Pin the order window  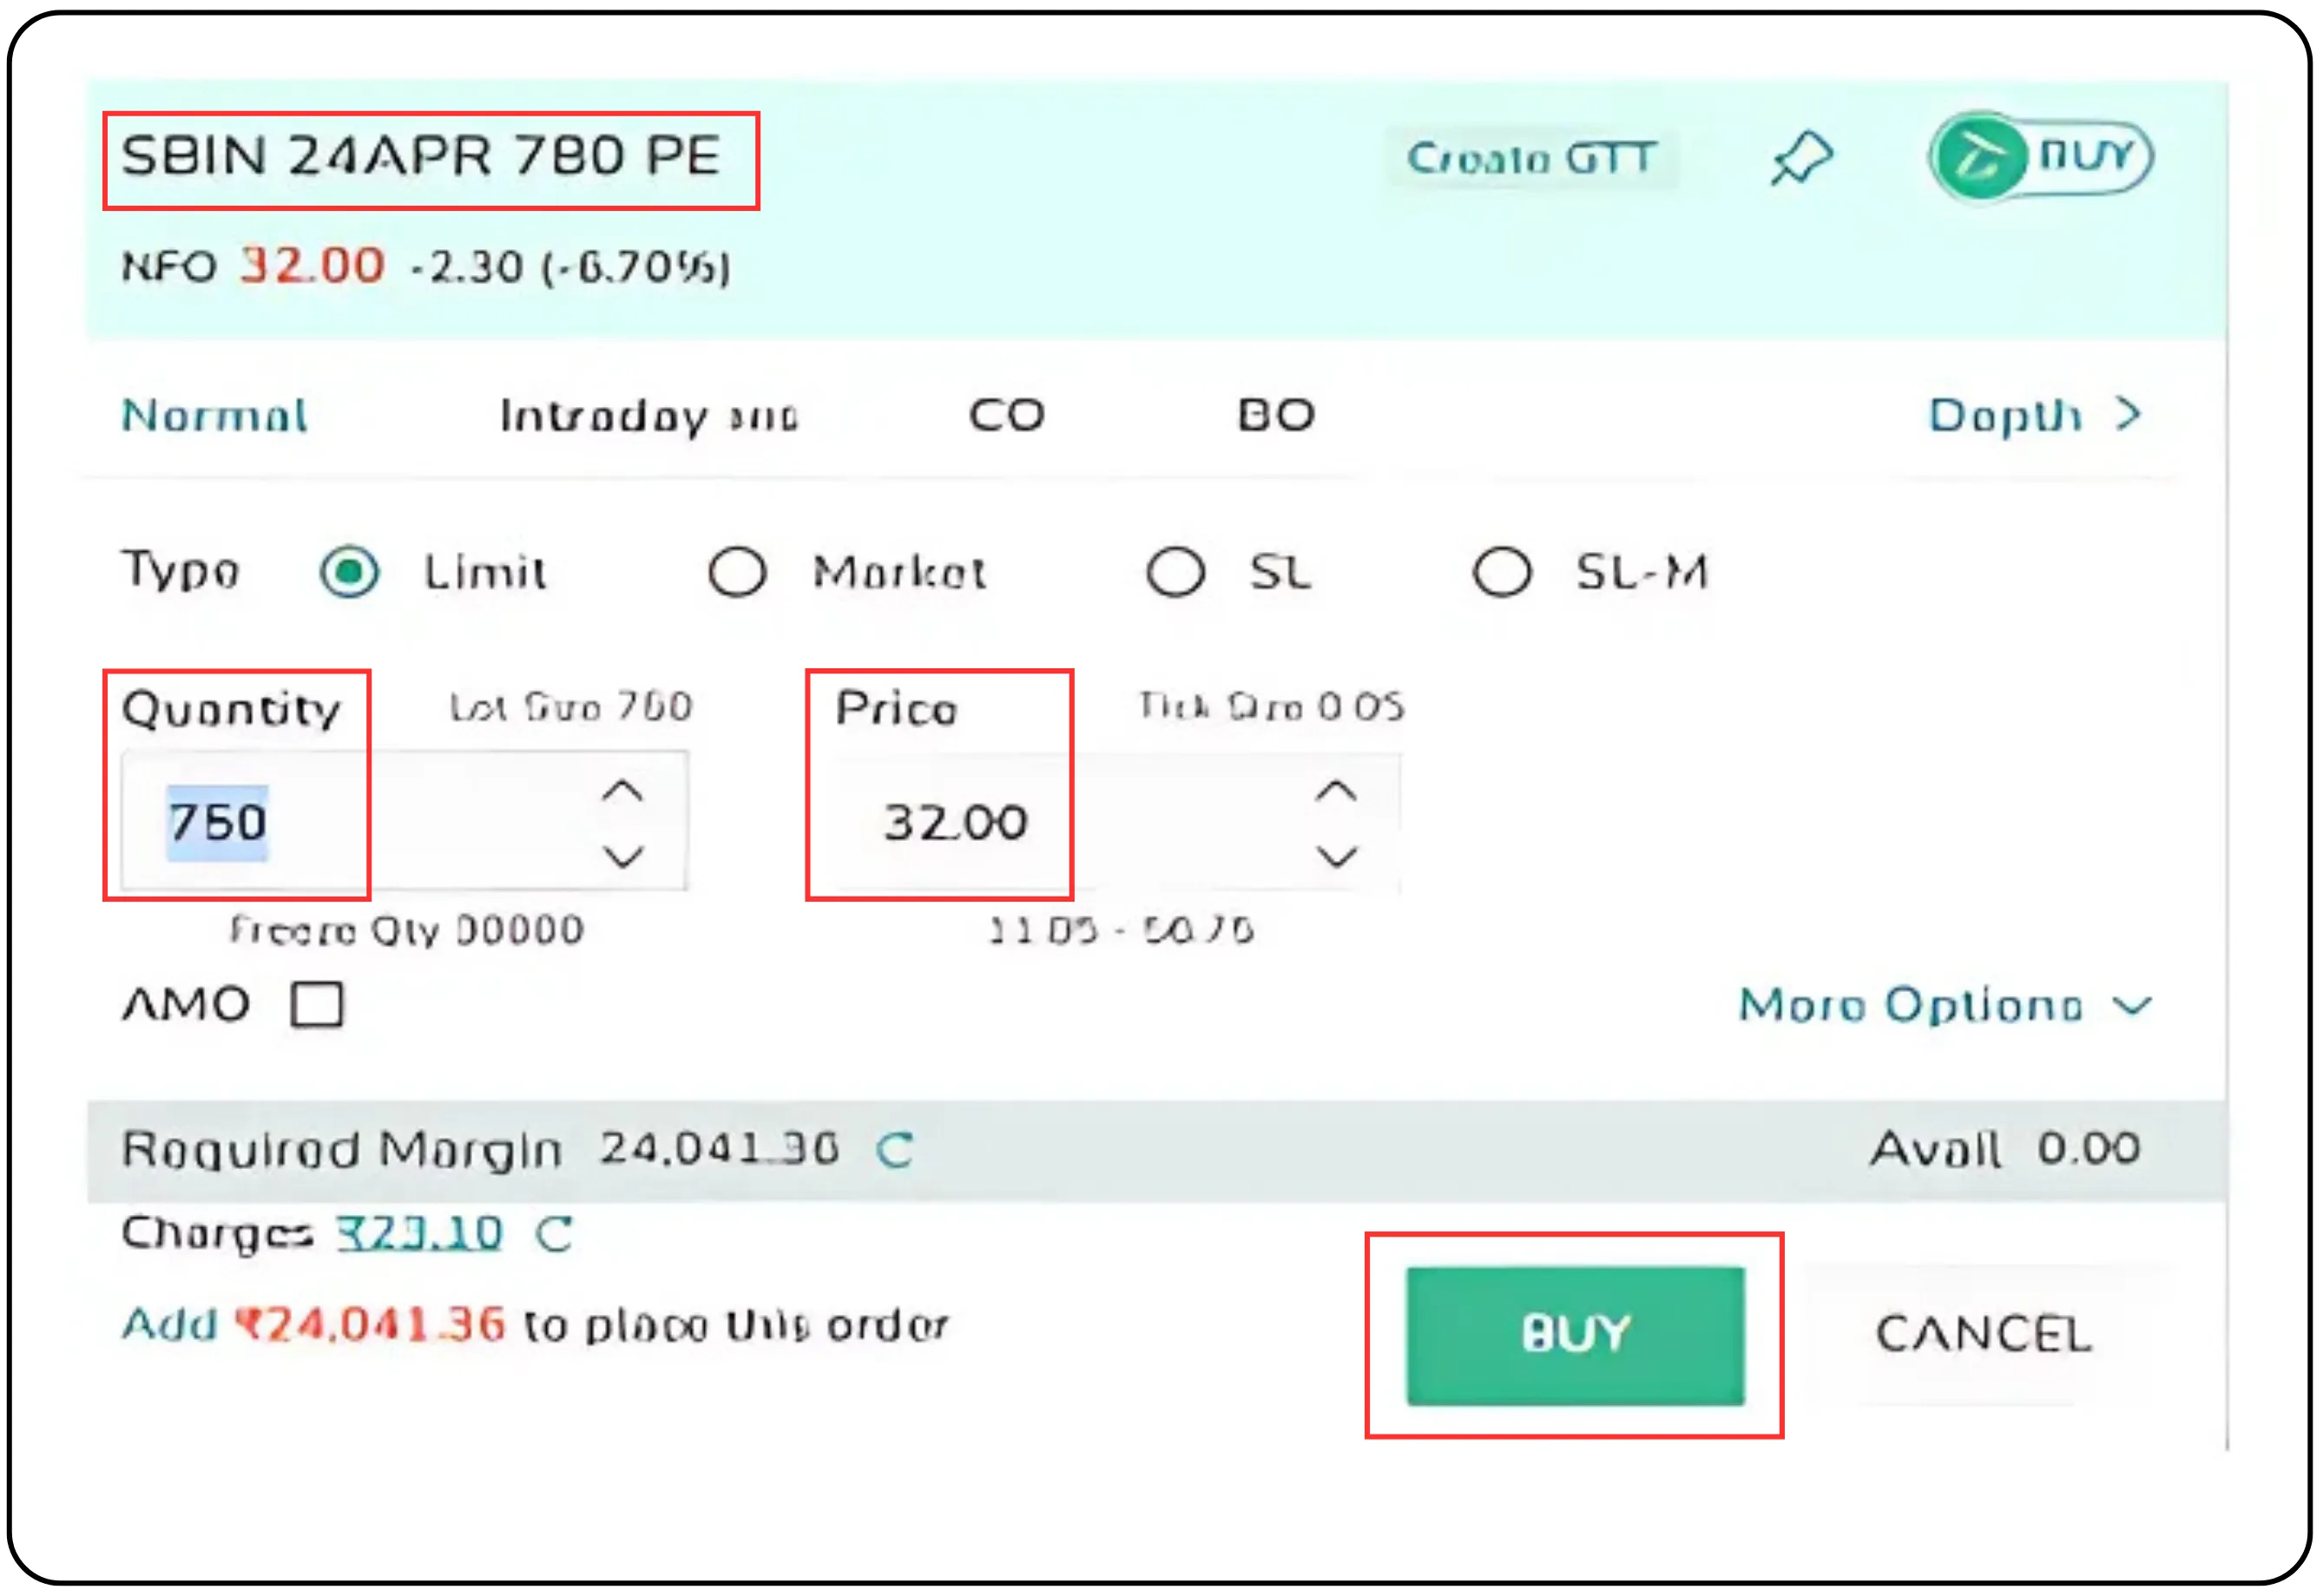pos(1800,157)
